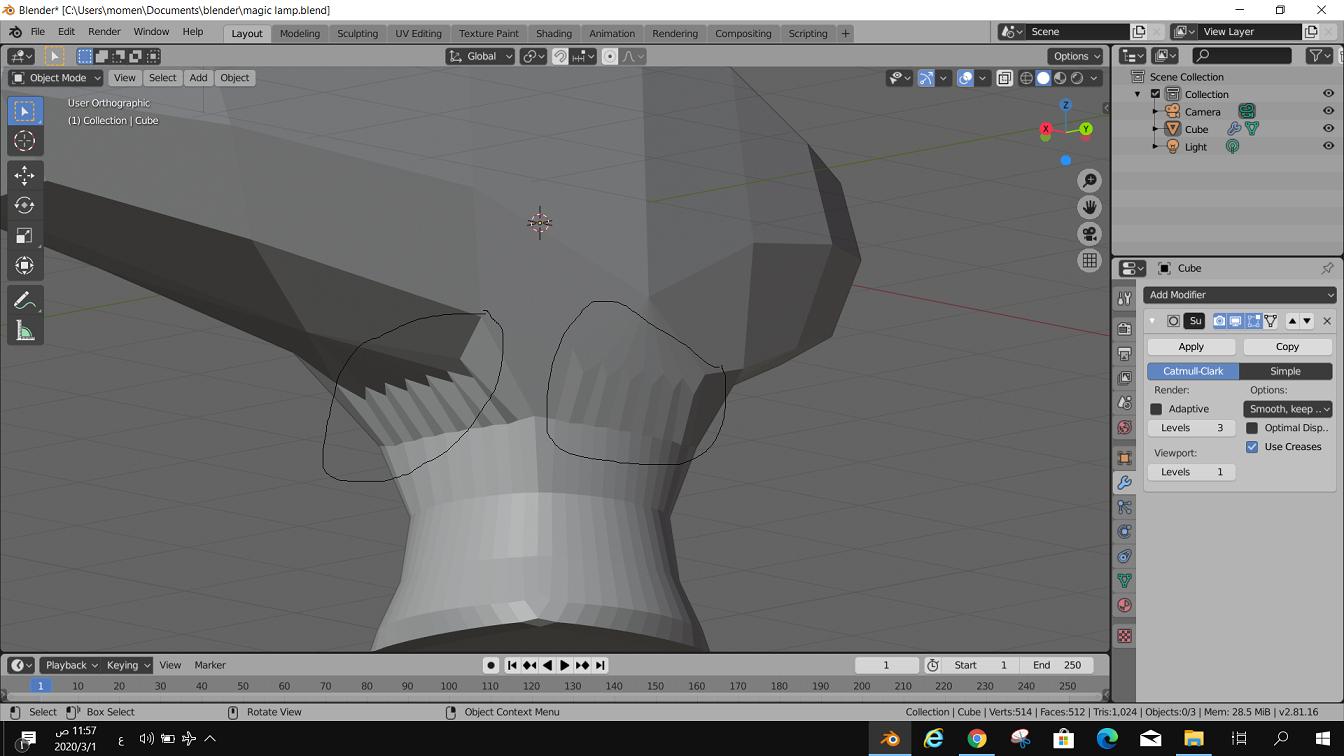
Task: Switch to the UV Editing workspace tab
Action: (418, 33)
